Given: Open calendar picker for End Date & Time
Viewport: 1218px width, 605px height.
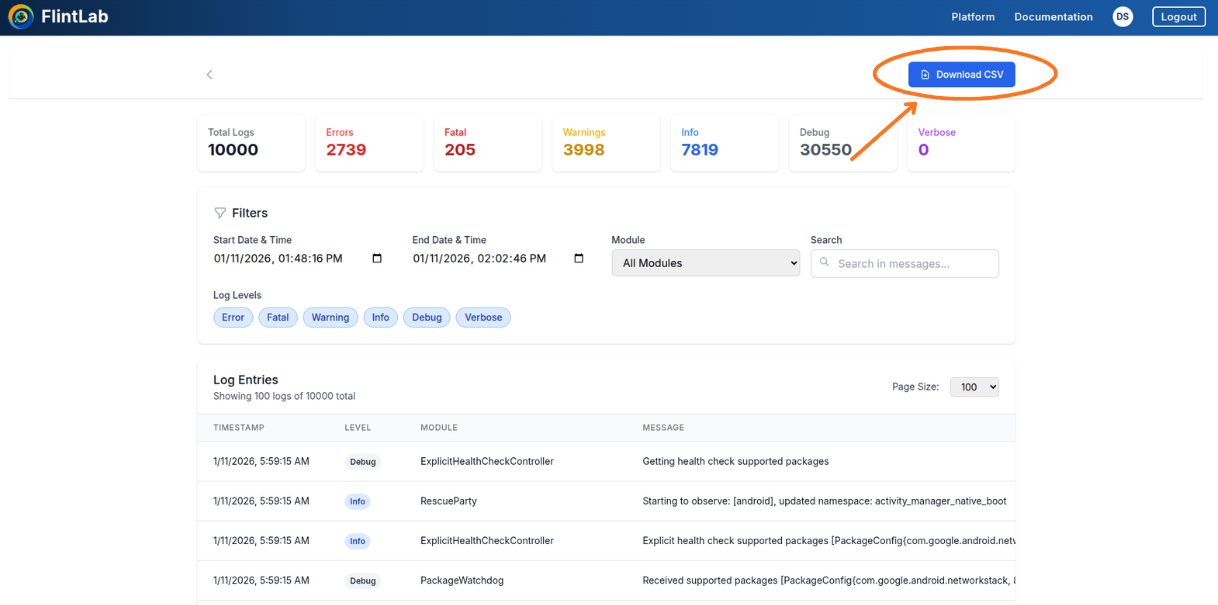Looking at the screenshot, I should [x=579, y=258].
